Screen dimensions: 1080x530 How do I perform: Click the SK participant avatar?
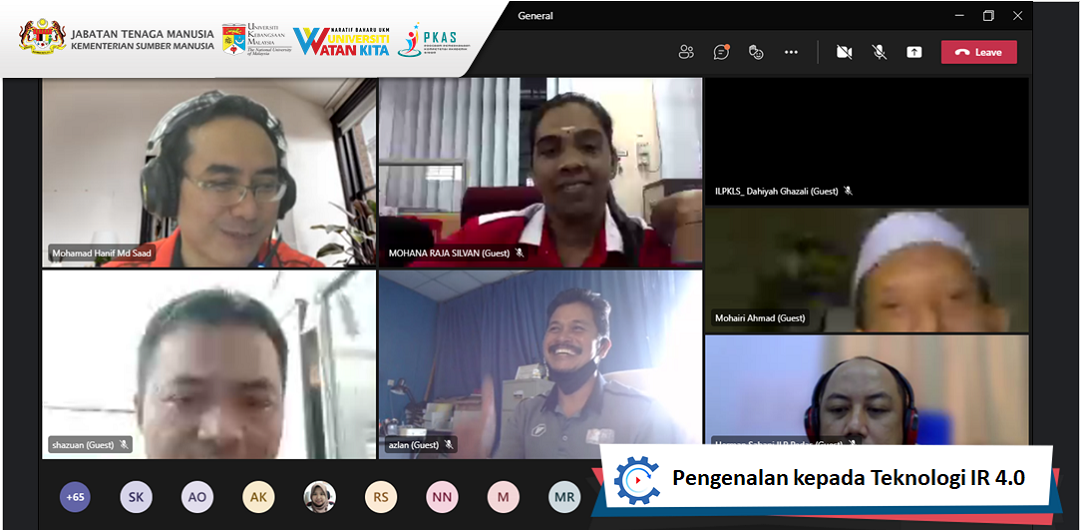(136, 497)
